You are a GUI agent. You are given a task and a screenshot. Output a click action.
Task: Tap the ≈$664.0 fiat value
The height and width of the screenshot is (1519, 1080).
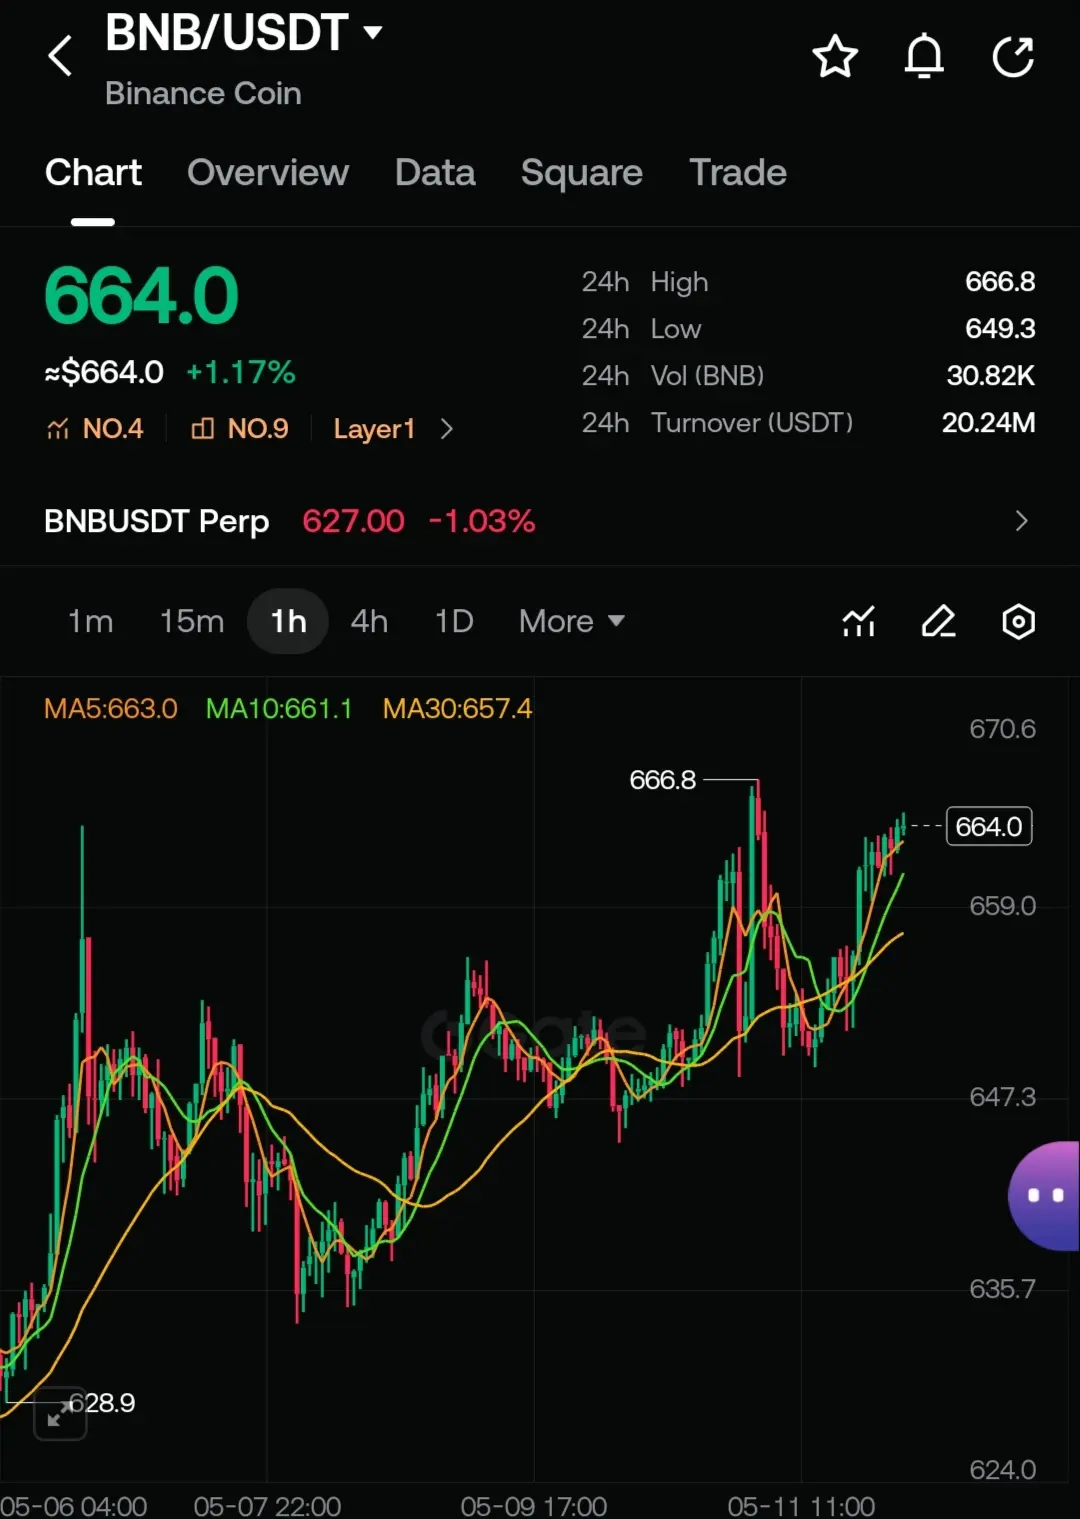tap(104, 373)
